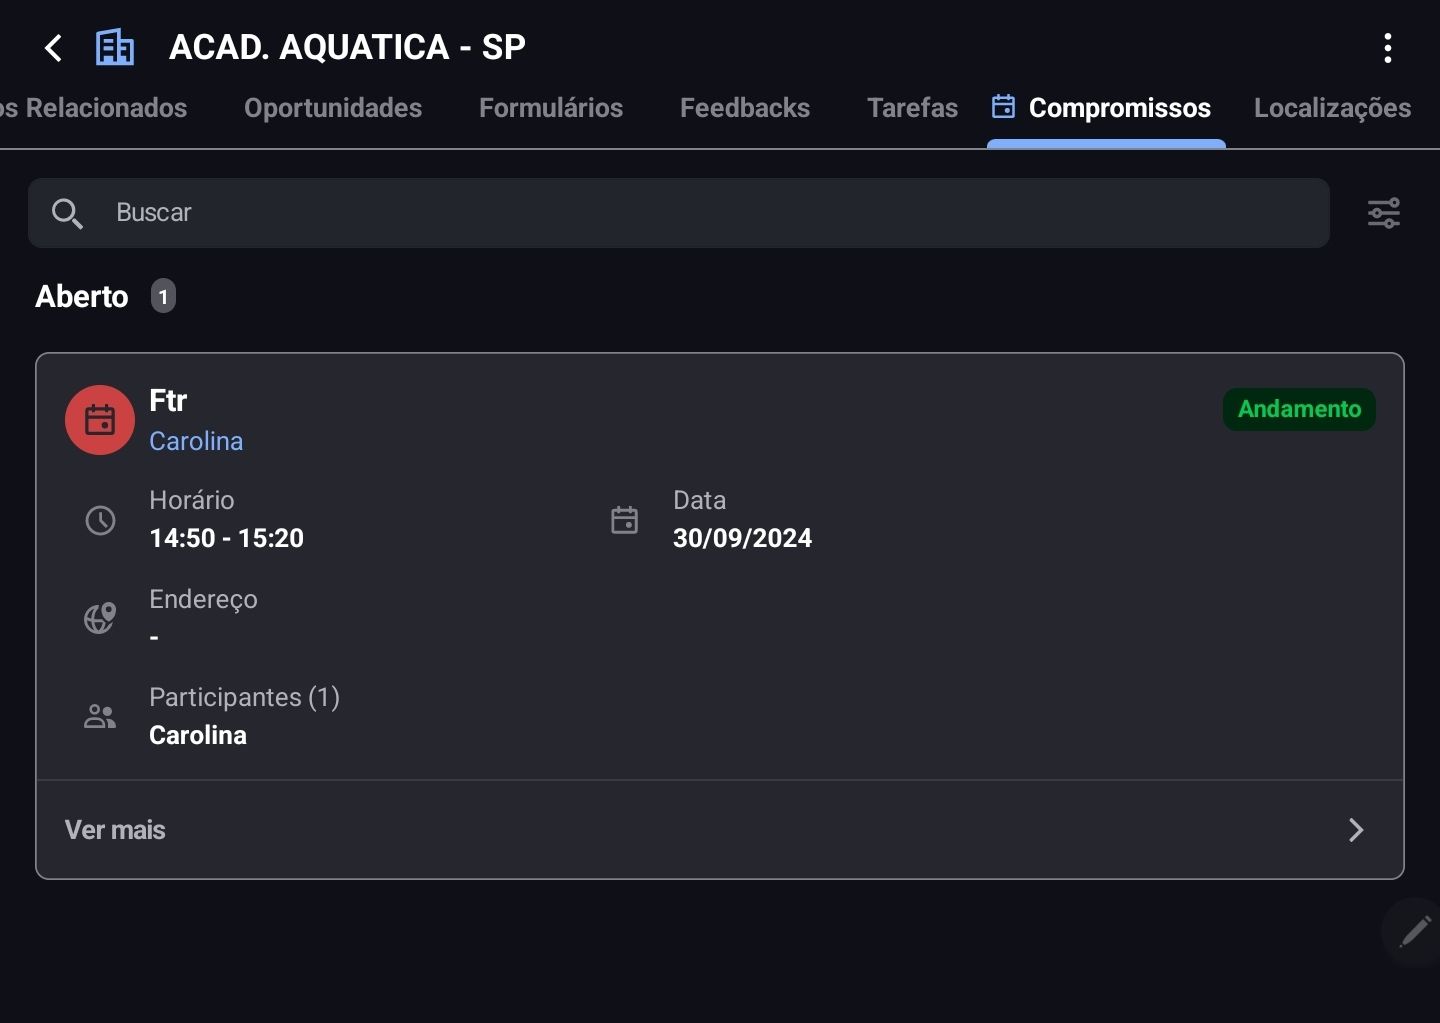Go to the Tarefas tab
This screenshot has width=1440, height=1023.
tap(912, 108)
